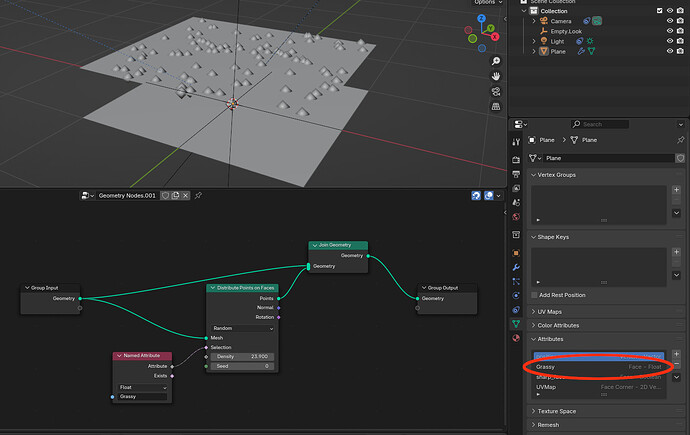Expand the Light outliner item

click(x=534, y=41)
